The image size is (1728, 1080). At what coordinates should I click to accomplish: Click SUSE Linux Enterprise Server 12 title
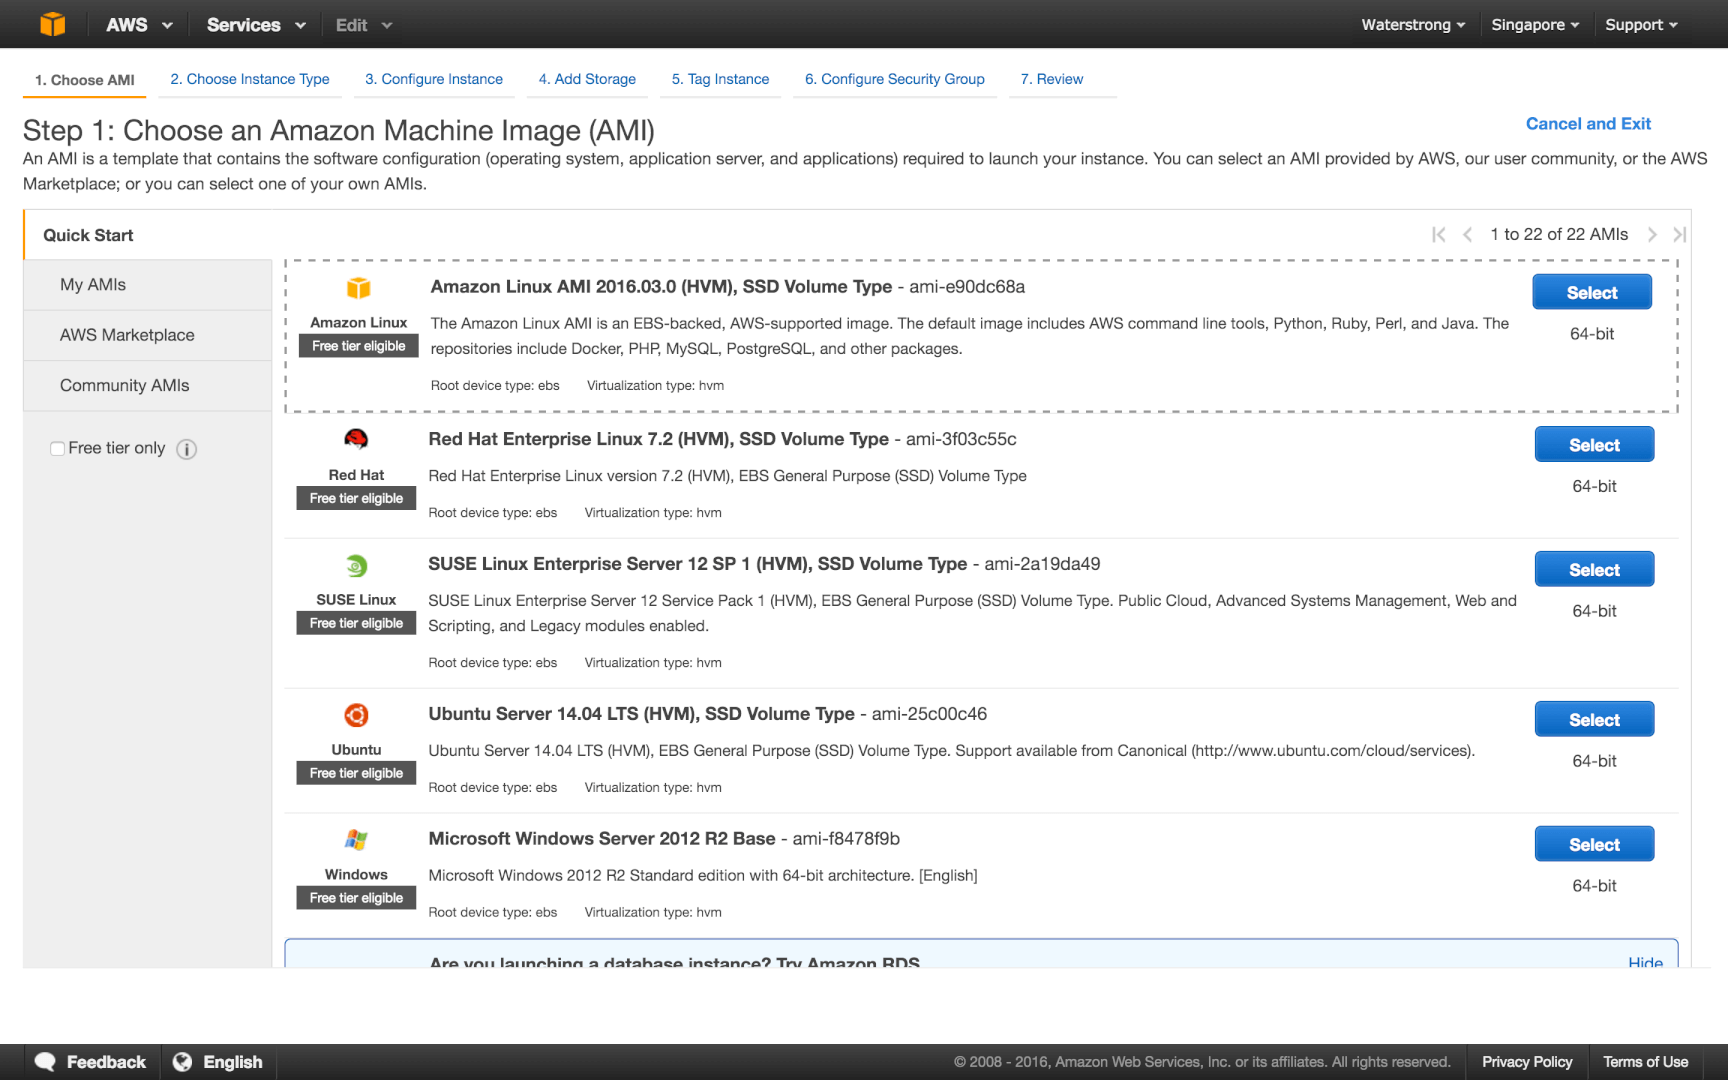click(697, 564)
